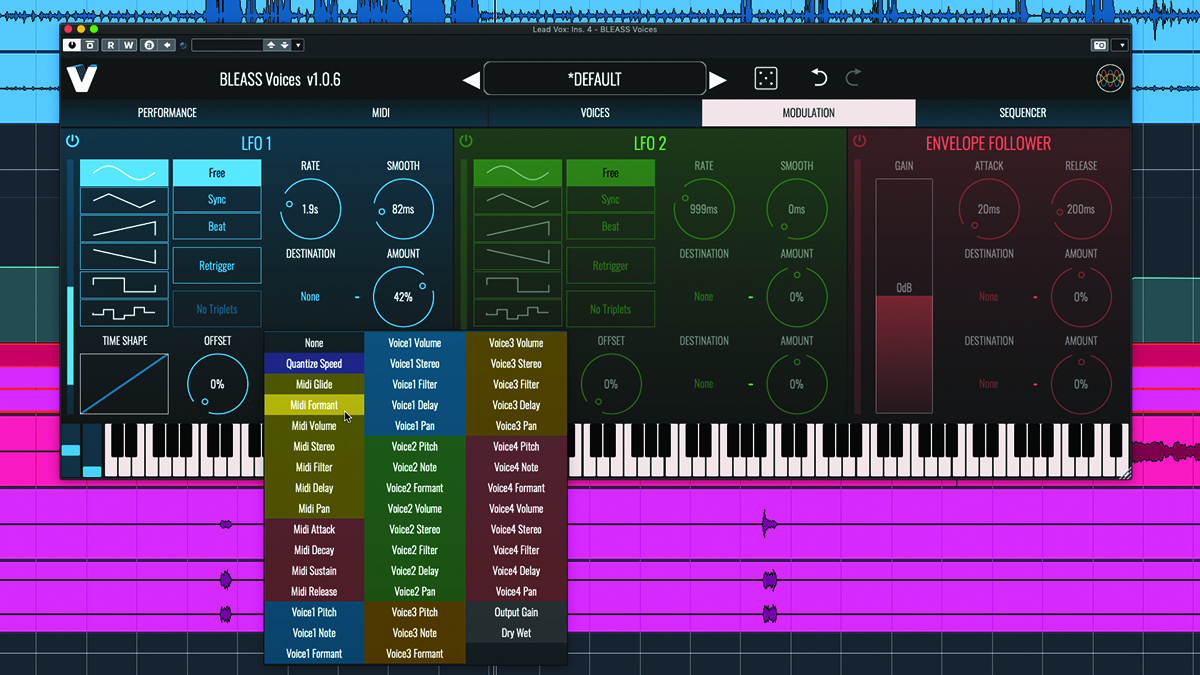Open LFO 1 destination selector showing None

[x=310, y=297]
